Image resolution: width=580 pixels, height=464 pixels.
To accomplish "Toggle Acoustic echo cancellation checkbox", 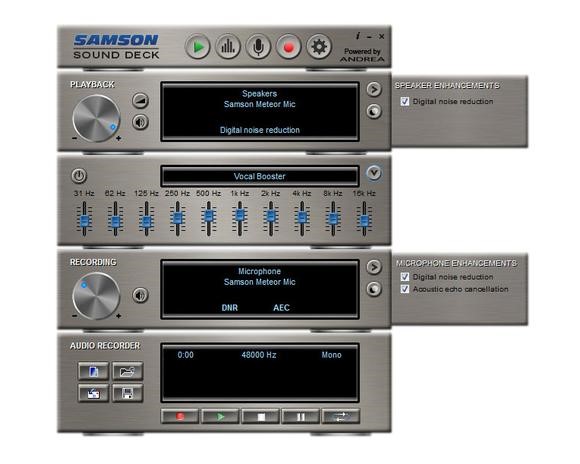I will pyautogui.click(x=405, y=289).
